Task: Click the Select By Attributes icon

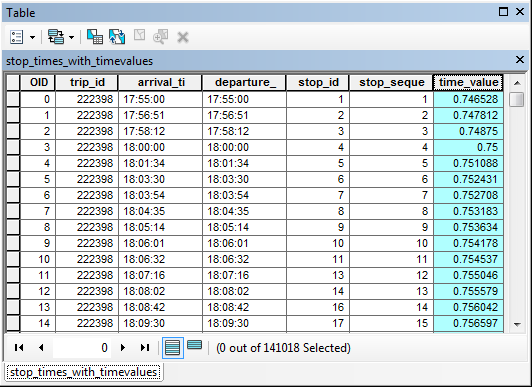Action: coord(95,37)
